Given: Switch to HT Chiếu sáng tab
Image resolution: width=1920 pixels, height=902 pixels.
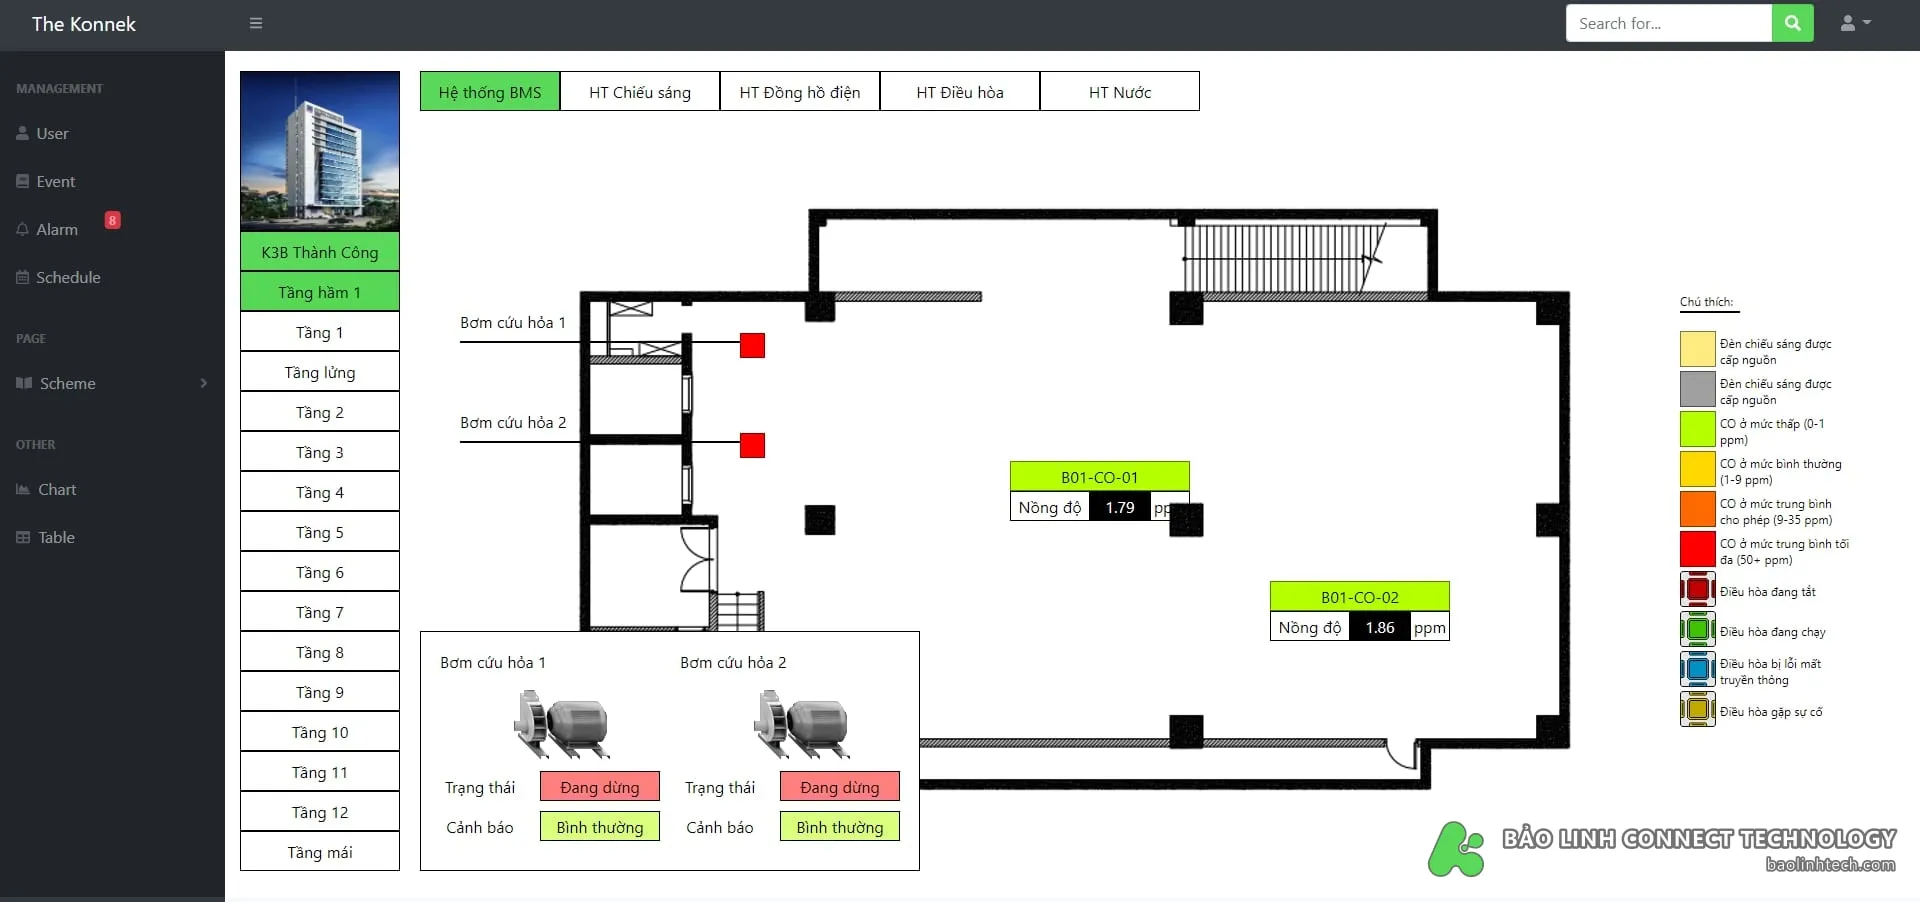Looking at the screenshot, I should [x=640, y=91].
